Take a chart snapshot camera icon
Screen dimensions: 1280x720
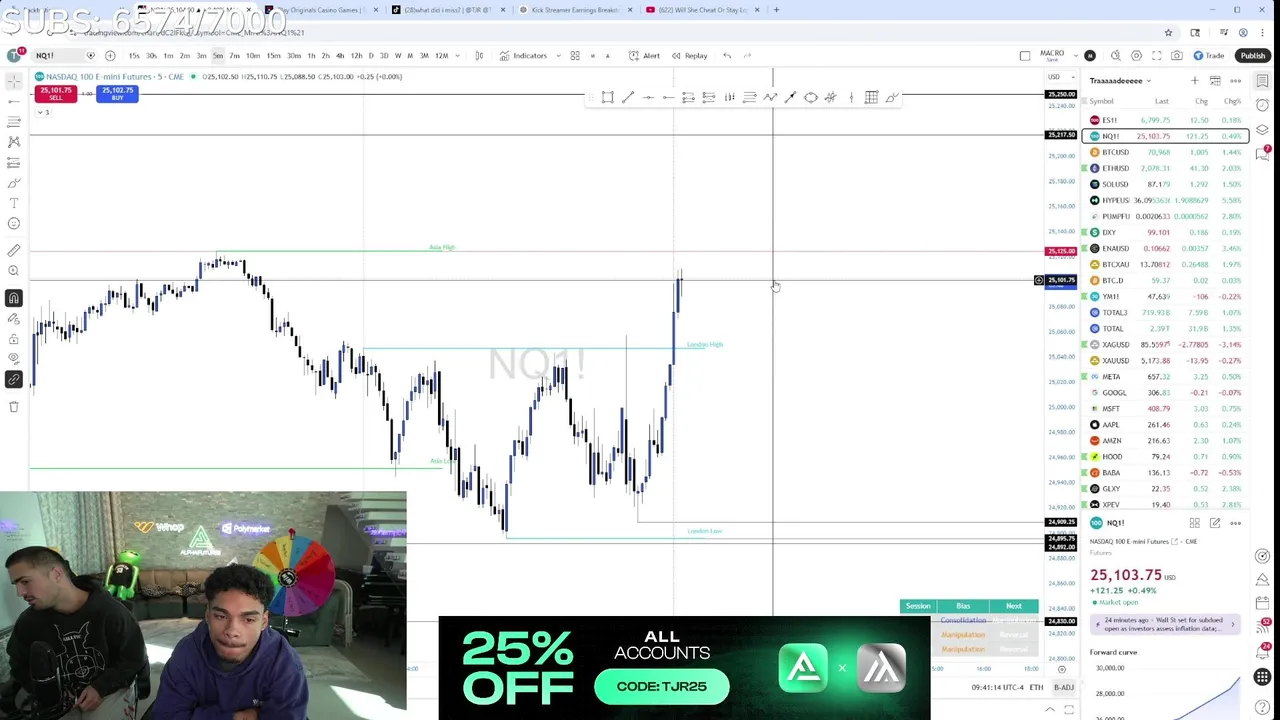1177,55
